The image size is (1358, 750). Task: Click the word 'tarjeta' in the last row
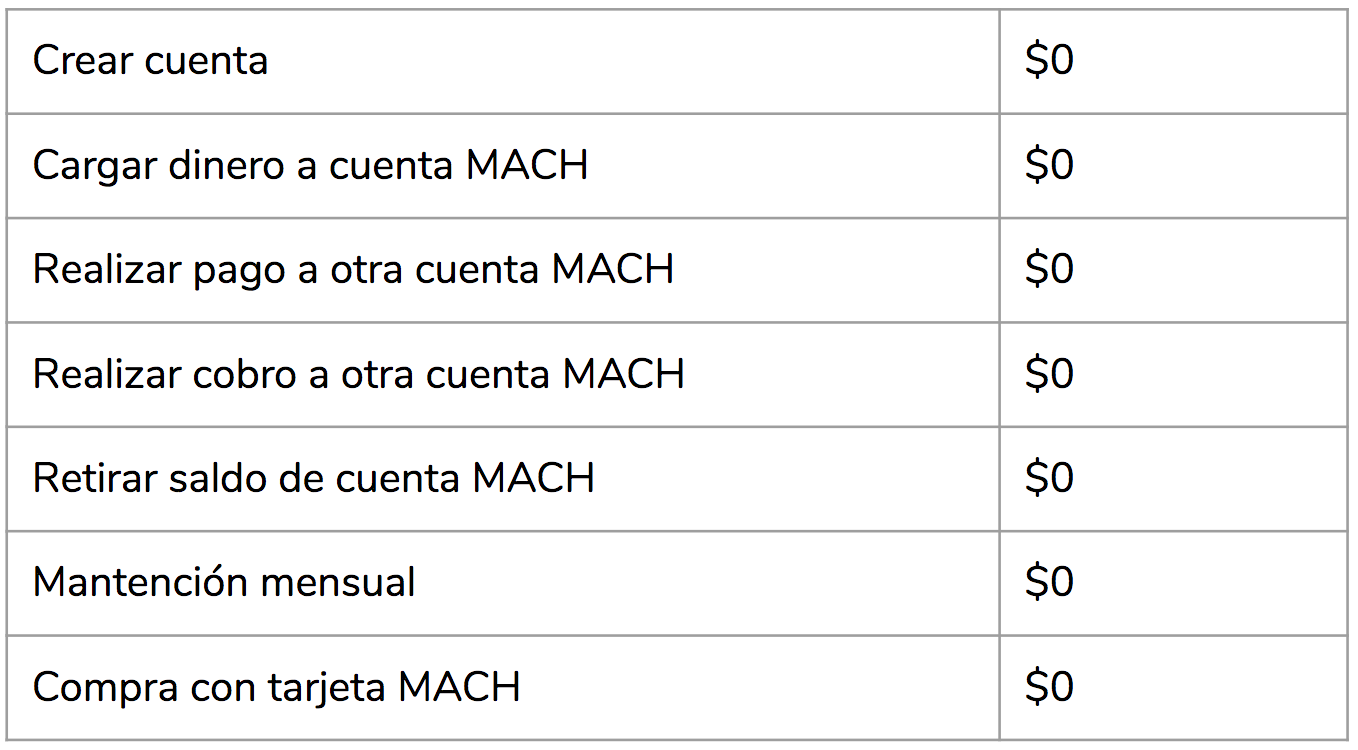[x=328, y=688]
